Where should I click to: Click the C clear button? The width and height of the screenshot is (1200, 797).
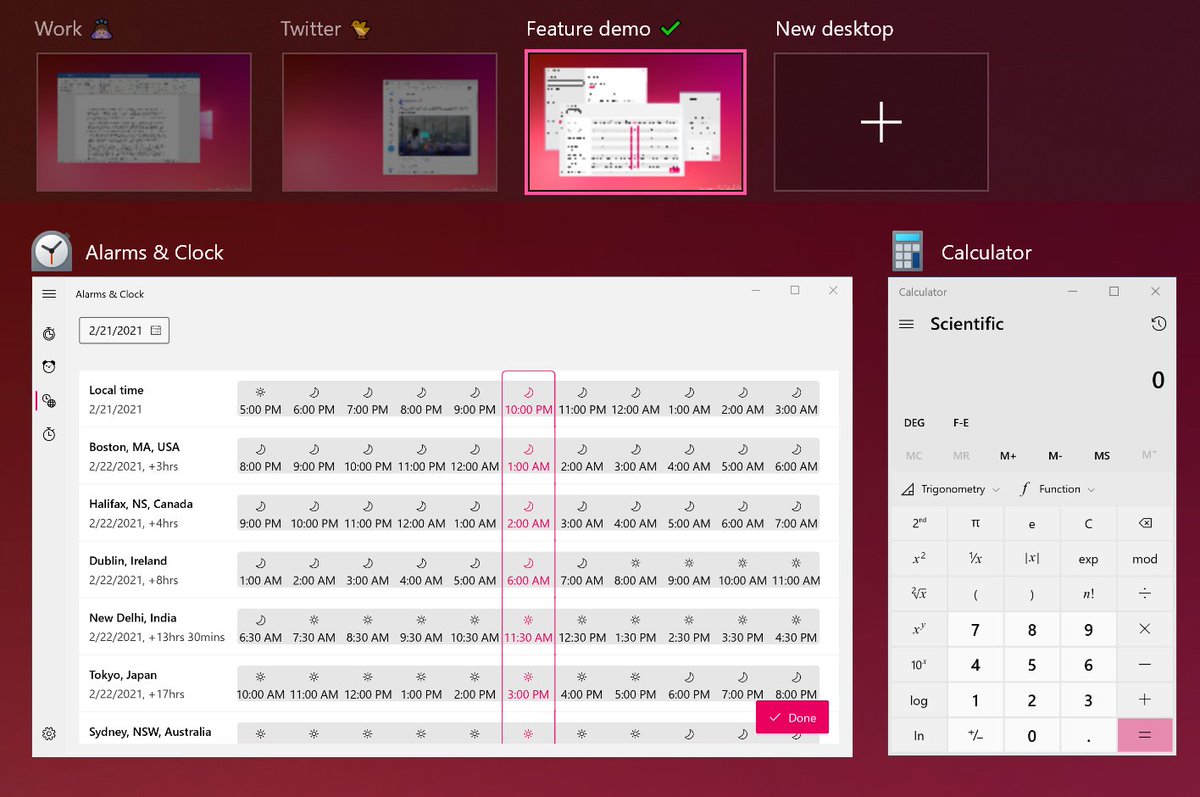[1088, 524]
